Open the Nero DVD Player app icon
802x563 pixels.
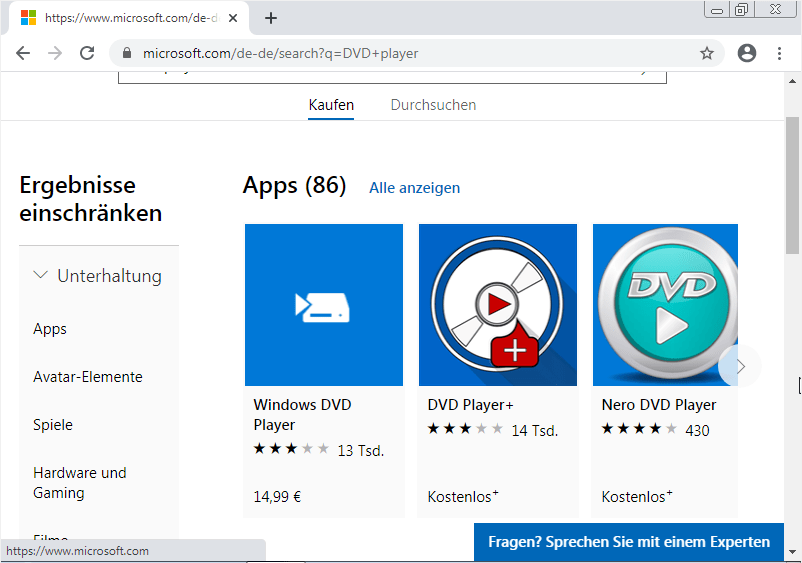pyautogui.click(x=665, y=305)
